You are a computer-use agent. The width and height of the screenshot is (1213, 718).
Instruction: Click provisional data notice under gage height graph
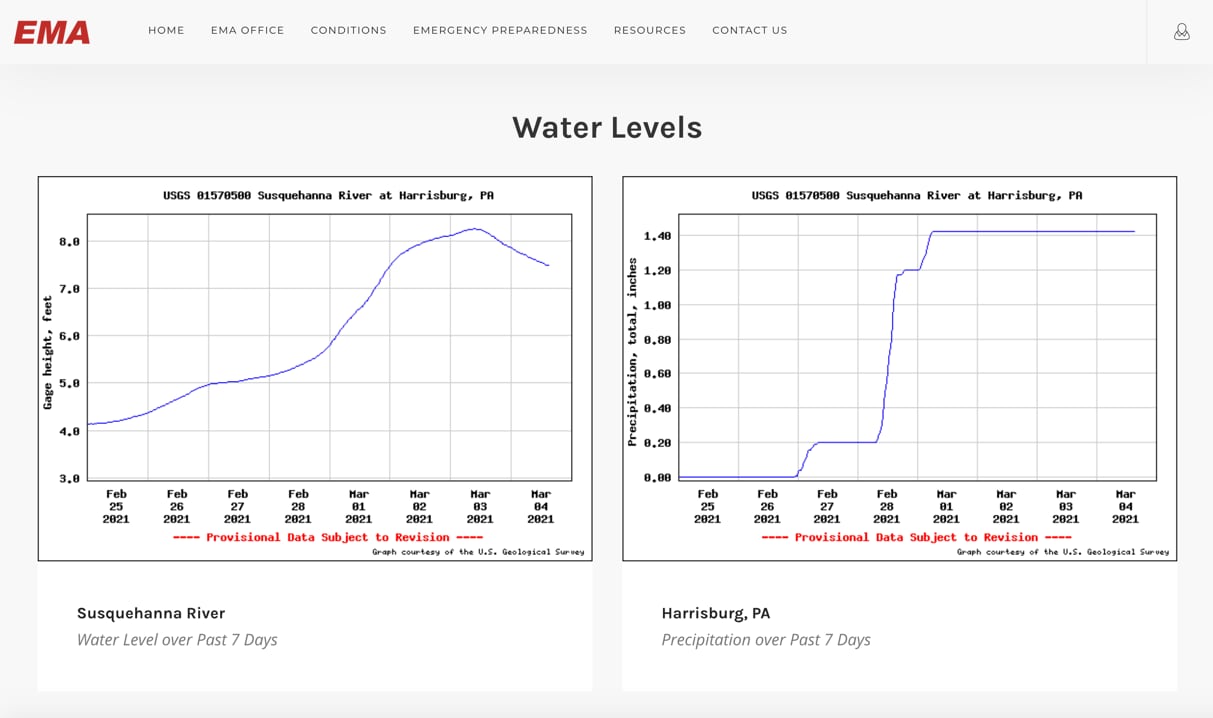(x=328, y=538)
